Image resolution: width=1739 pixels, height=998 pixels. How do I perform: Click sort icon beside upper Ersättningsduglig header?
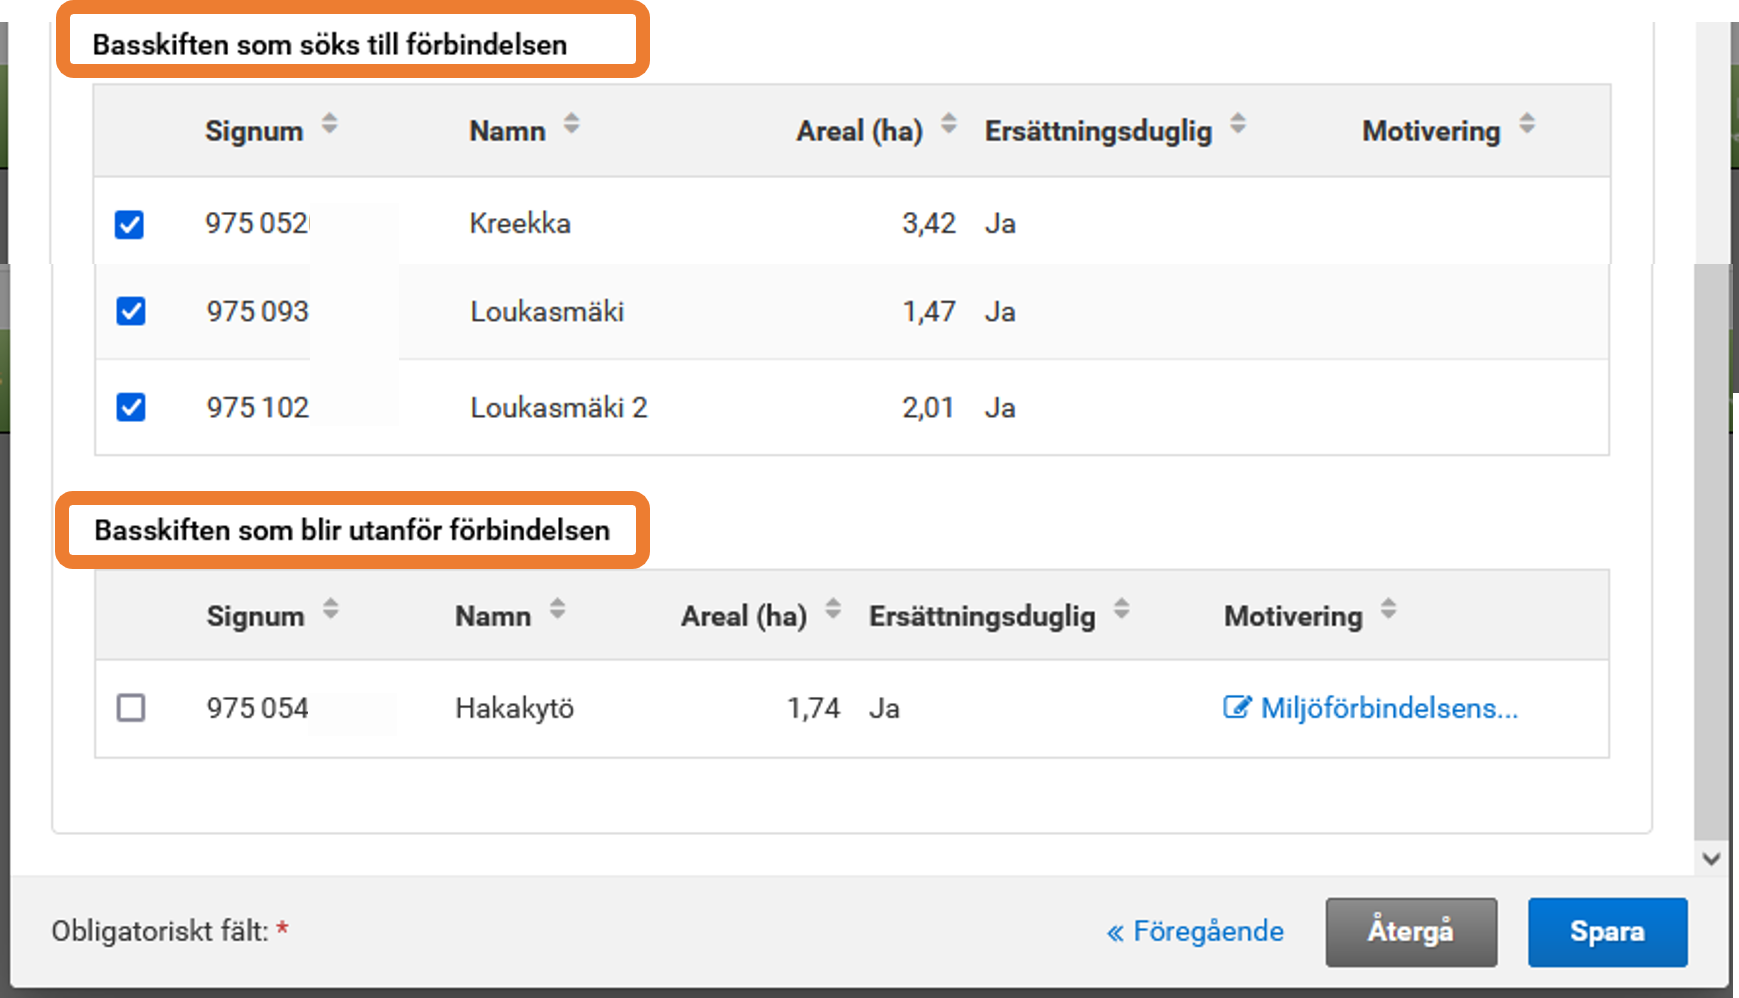[x=1238, y=125]
